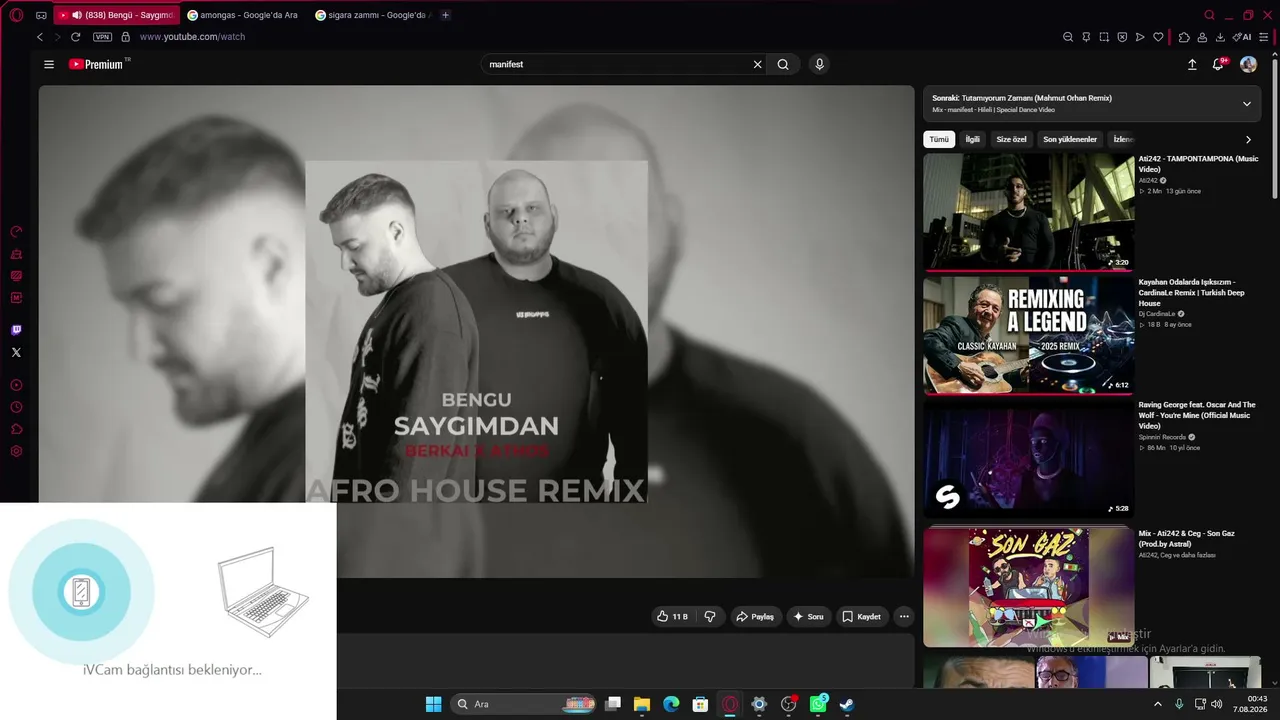This screenshot has height=720, width=1280.
Task: Take a snapshot with the capture icon
Action: [x=1104, y=37]
